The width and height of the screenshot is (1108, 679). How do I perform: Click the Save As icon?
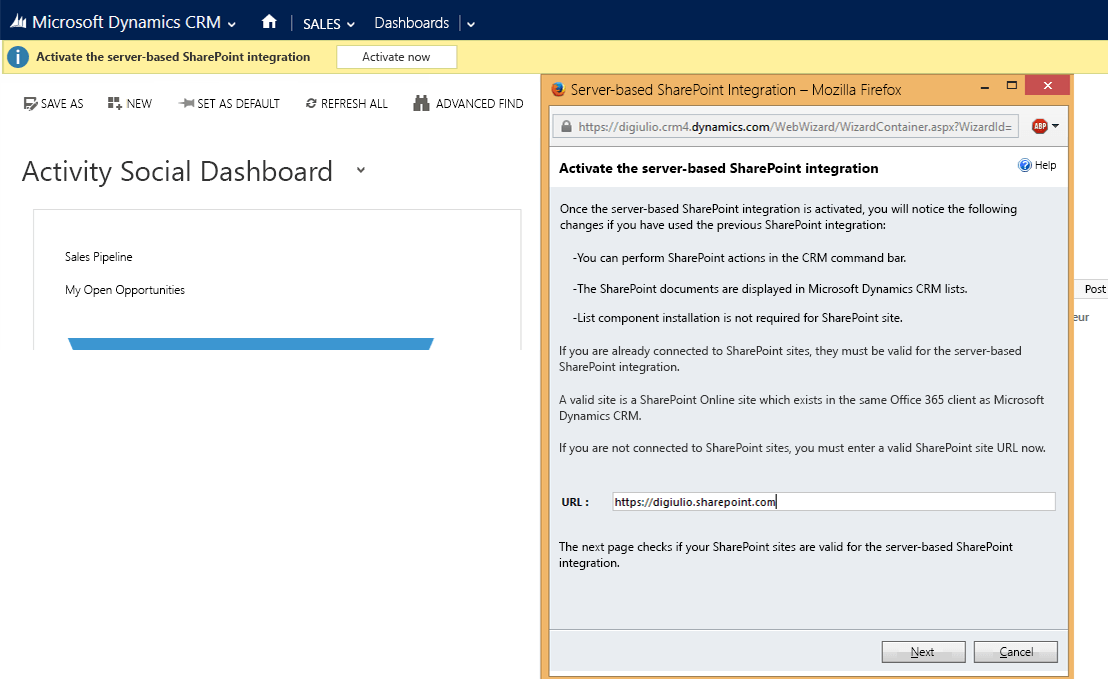(x=30, y=104)
